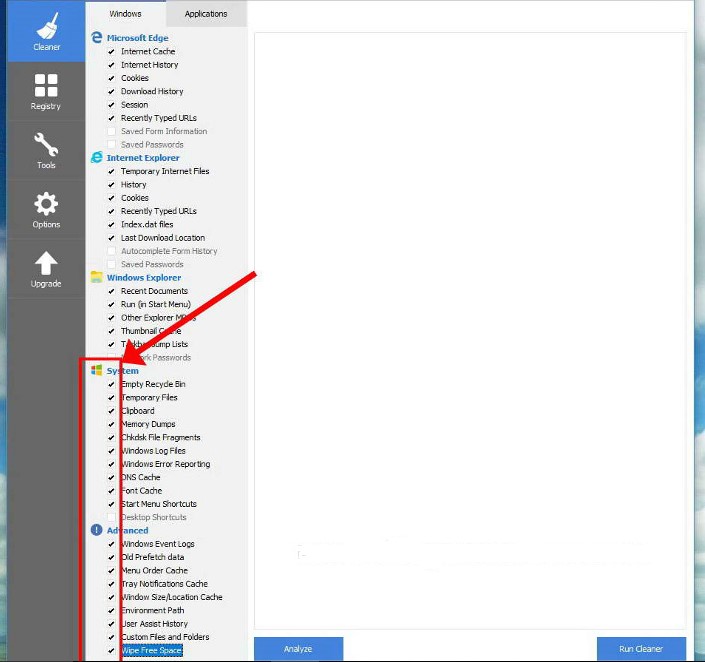The width and height of the screenshot is (705, 662).
Task: Toggle Windows Log Files checkbox
Action: pos(111,451)
